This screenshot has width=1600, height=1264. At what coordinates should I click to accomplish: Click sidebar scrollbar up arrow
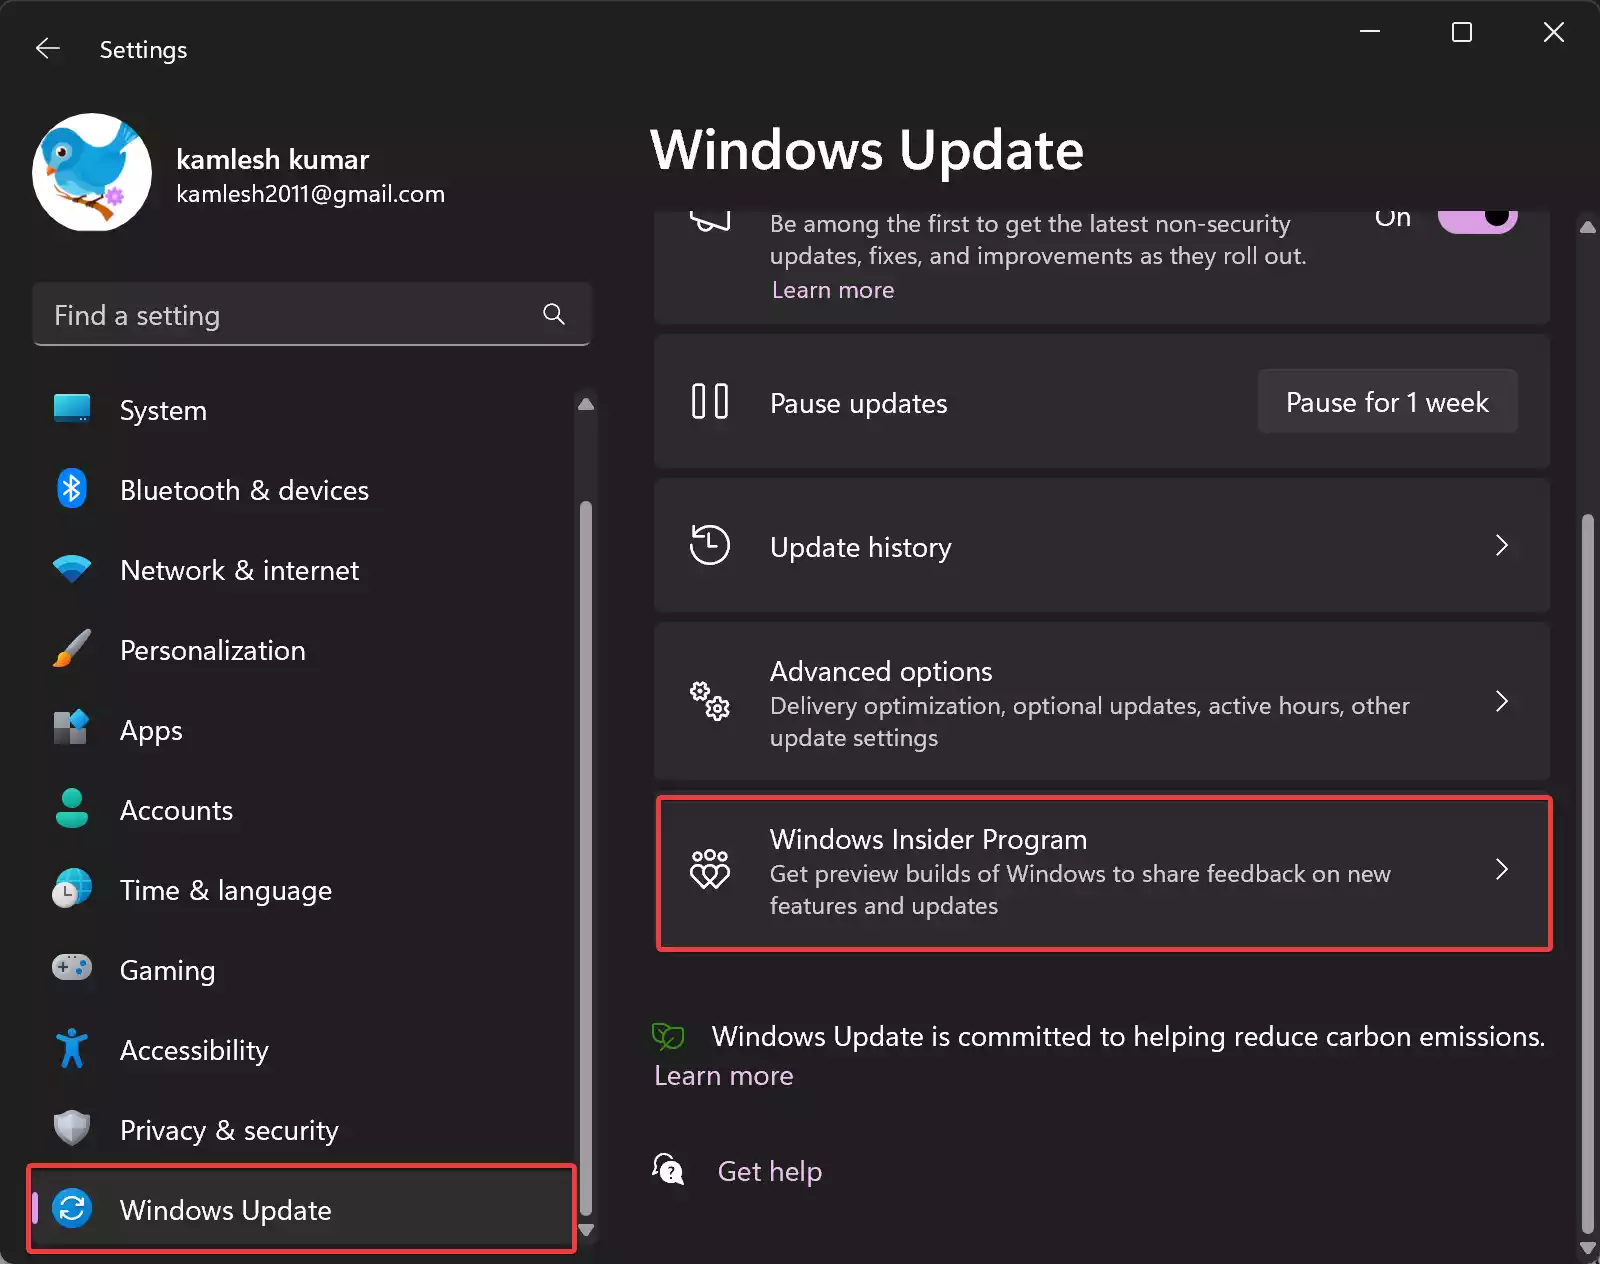click(x=586, y=404)
